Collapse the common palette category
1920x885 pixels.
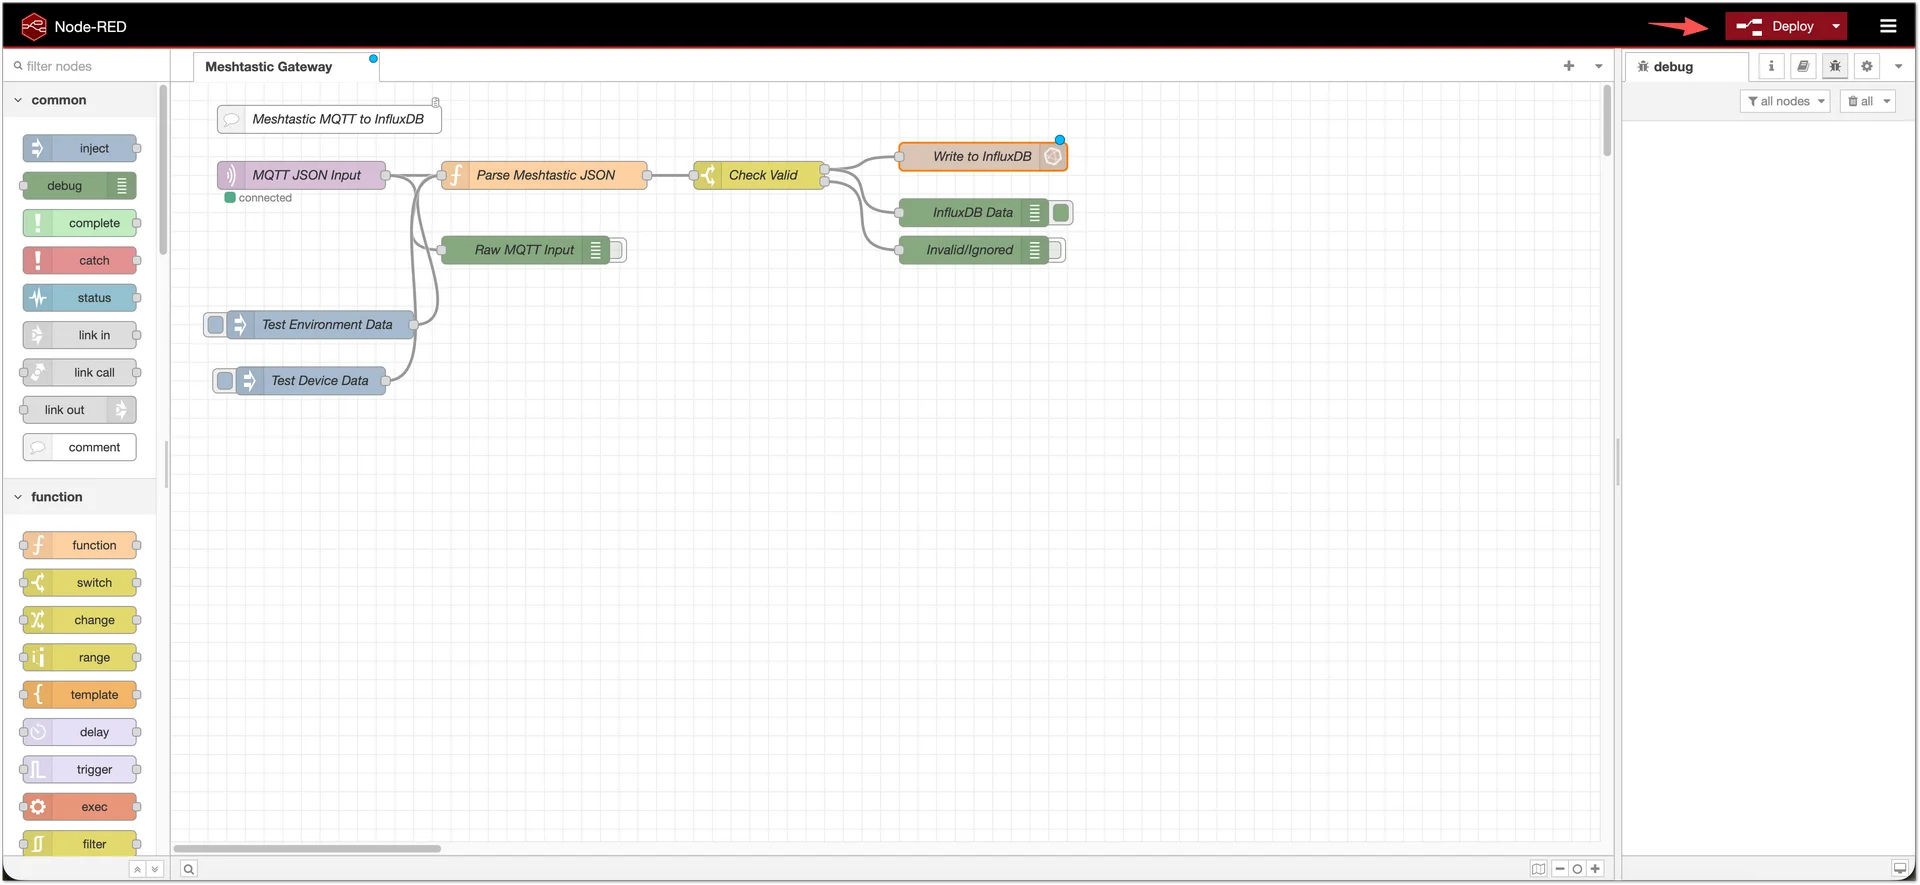tap(80, 100)
